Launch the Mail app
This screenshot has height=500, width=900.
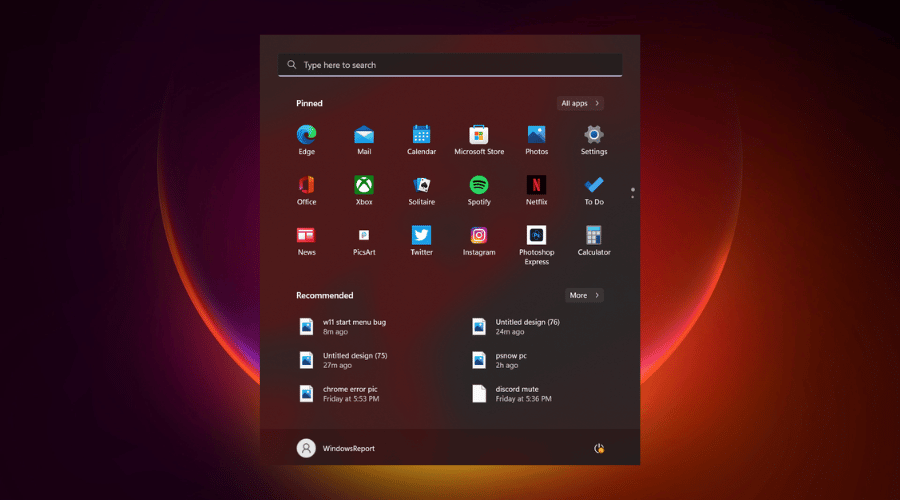coord(364,140)
